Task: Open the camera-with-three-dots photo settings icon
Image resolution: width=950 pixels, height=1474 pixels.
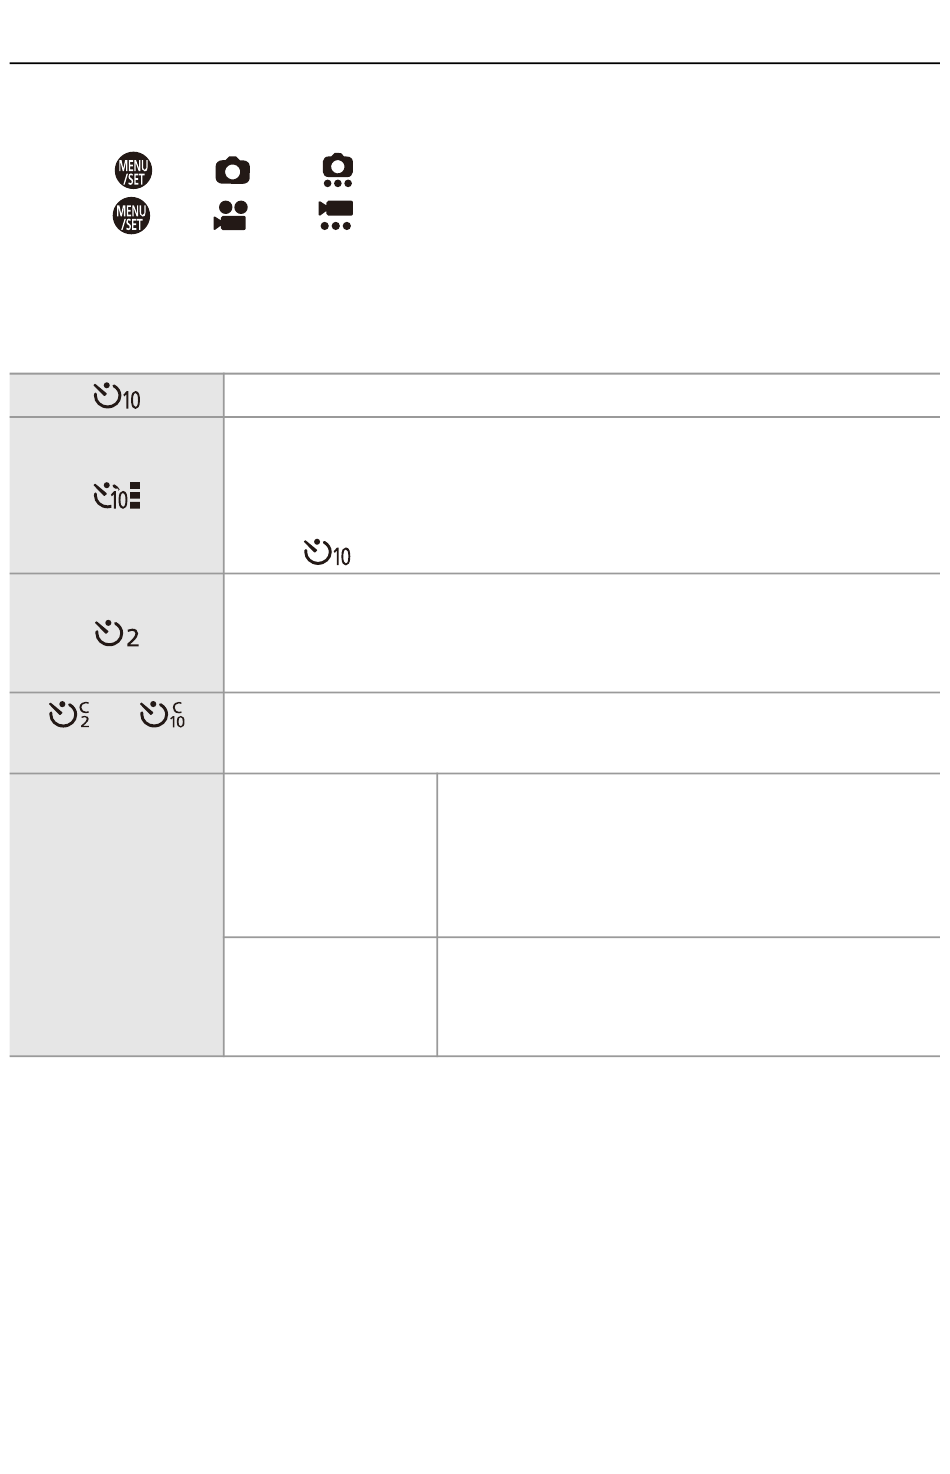Action: coord(338,171)
